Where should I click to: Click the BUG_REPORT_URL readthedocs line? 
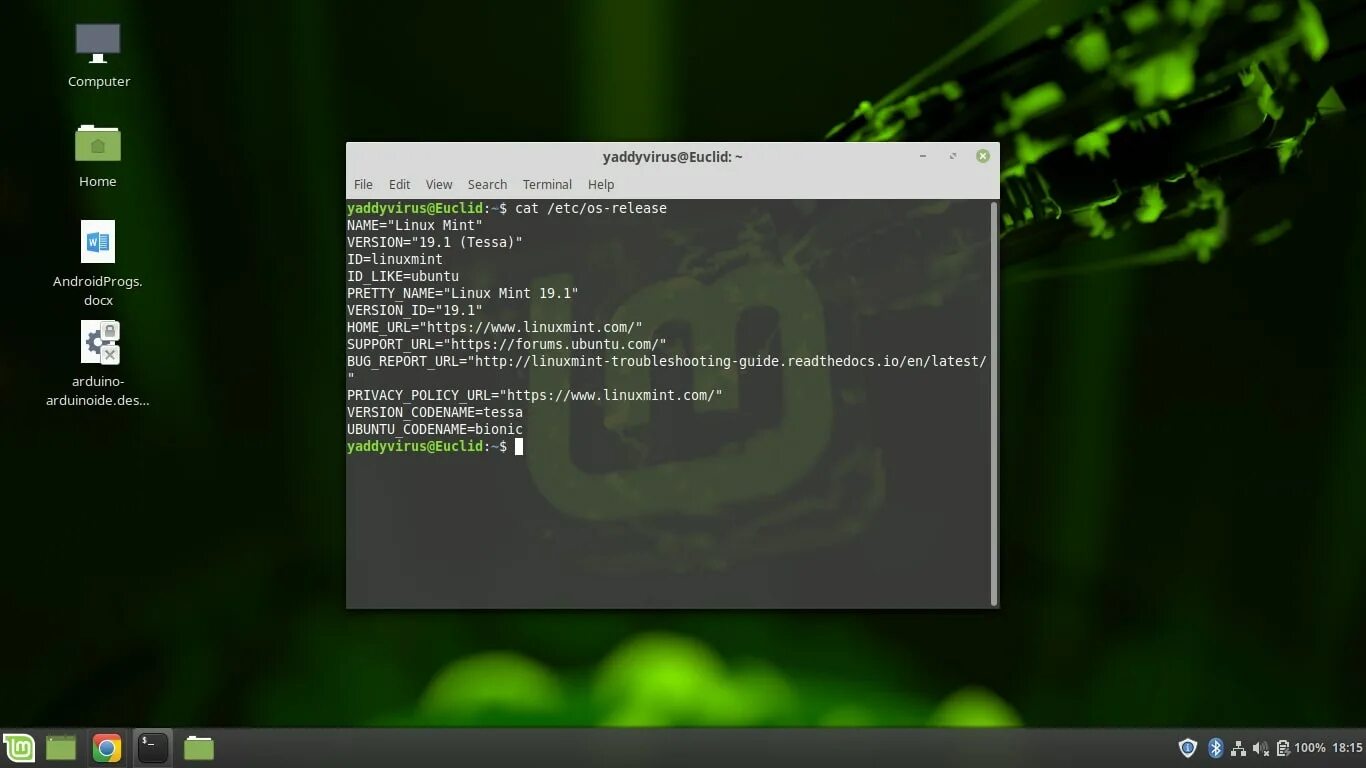coord(667,361)
